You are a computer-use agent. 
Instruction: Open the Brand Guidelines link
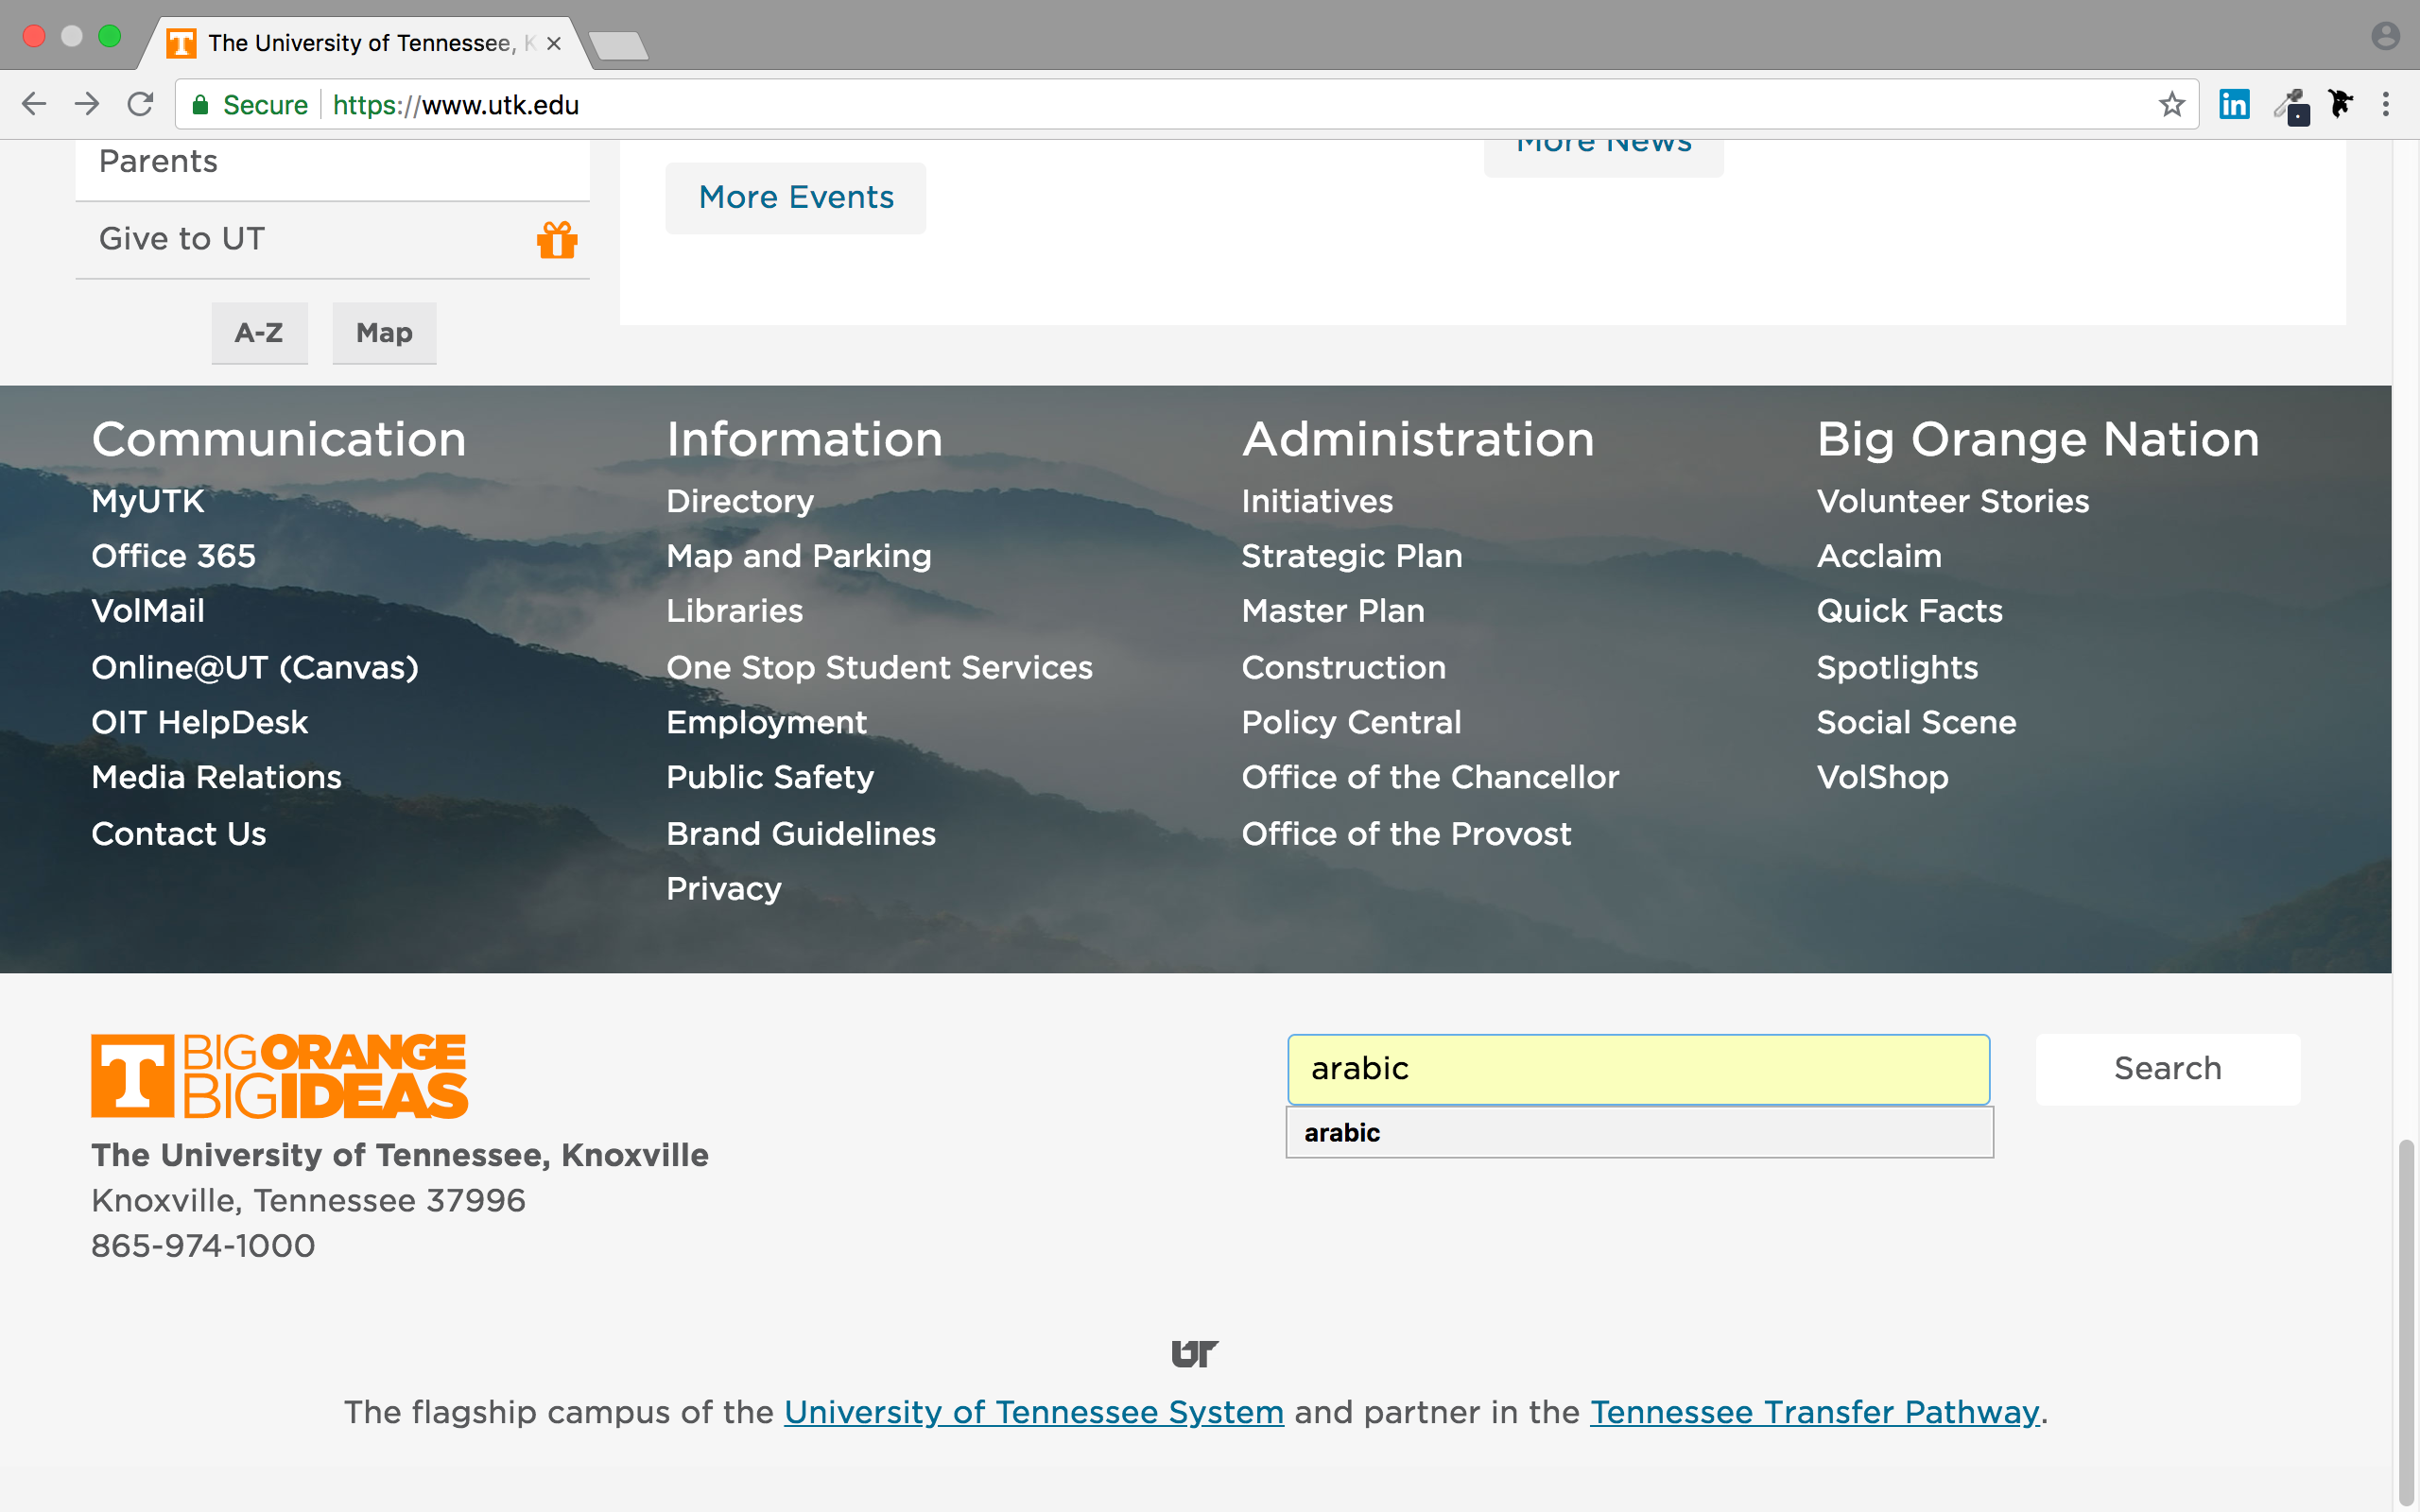click(x=801, y=834)
